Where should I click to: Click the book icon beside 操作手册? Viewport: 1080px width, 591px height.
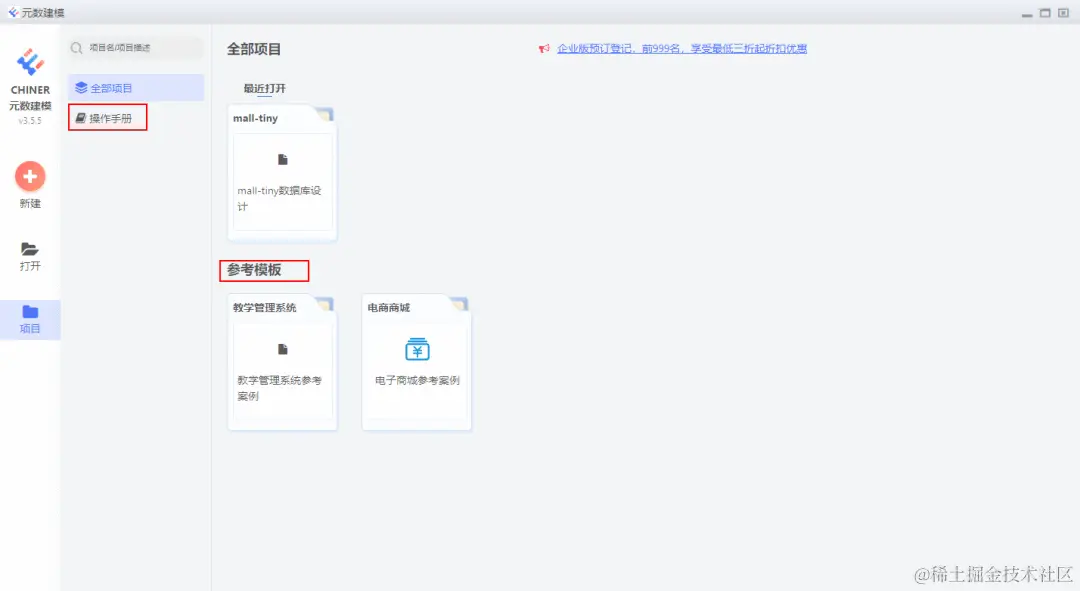coord(79,117)
